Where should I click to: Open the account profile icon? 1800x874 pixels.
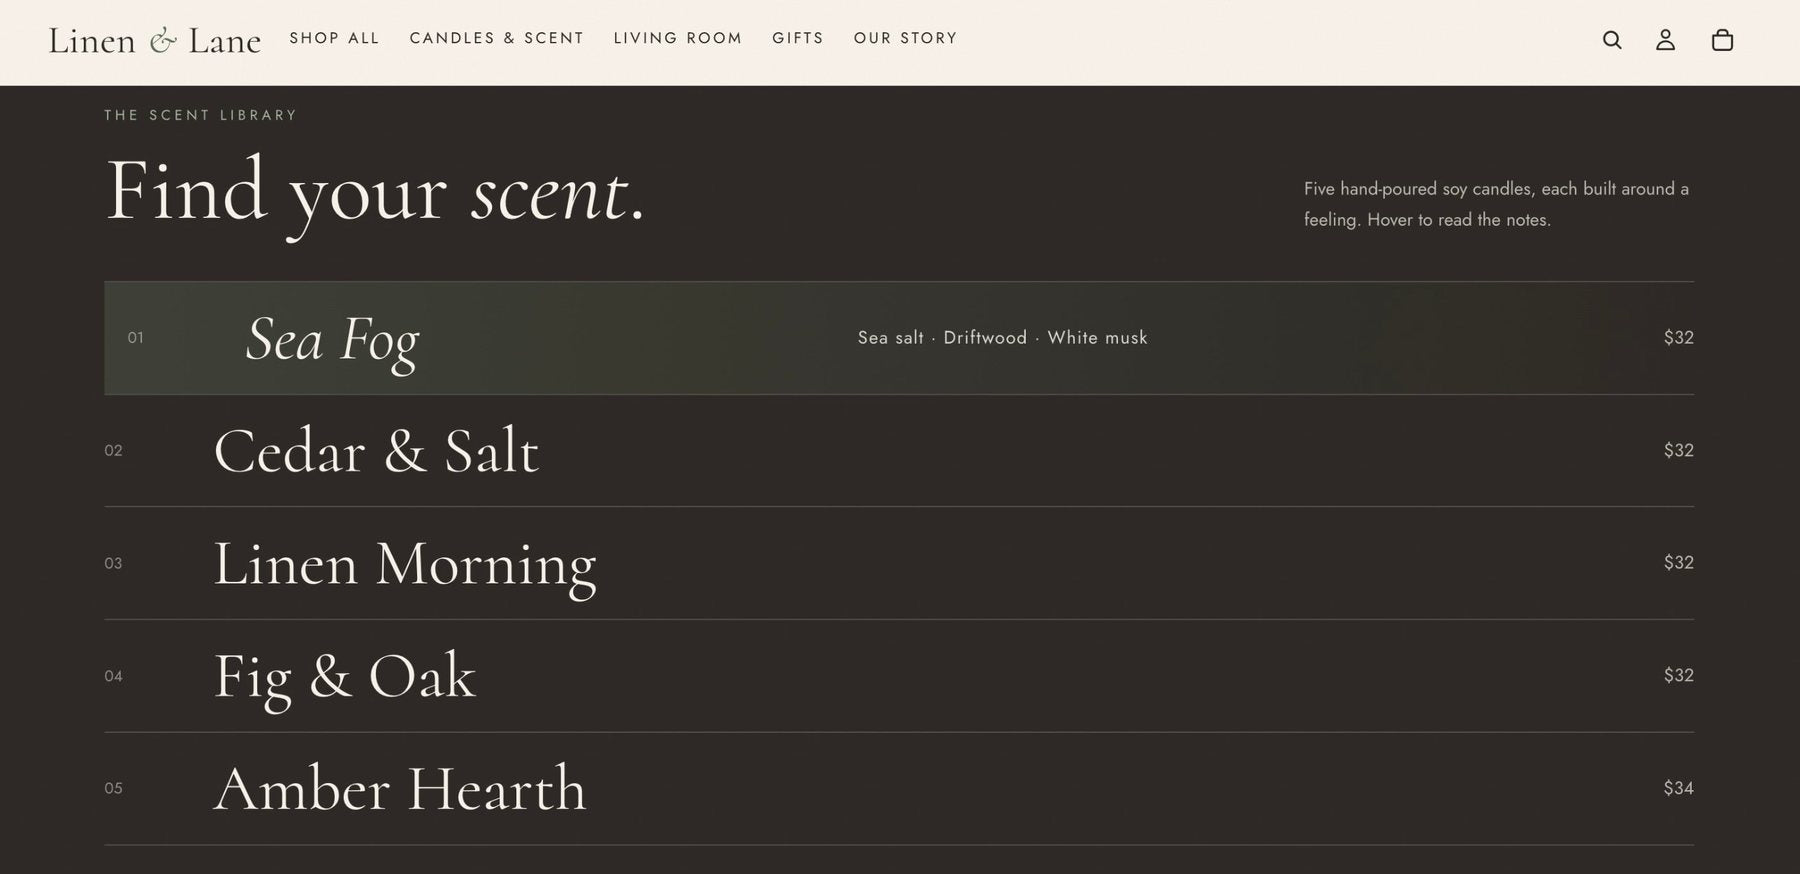[x=1665, y=40]
